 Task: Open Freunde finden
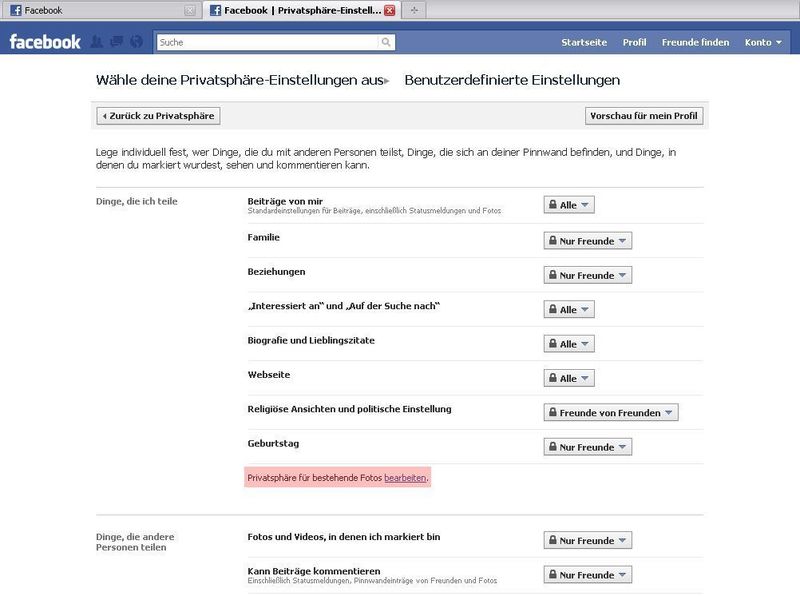[695, 42]
